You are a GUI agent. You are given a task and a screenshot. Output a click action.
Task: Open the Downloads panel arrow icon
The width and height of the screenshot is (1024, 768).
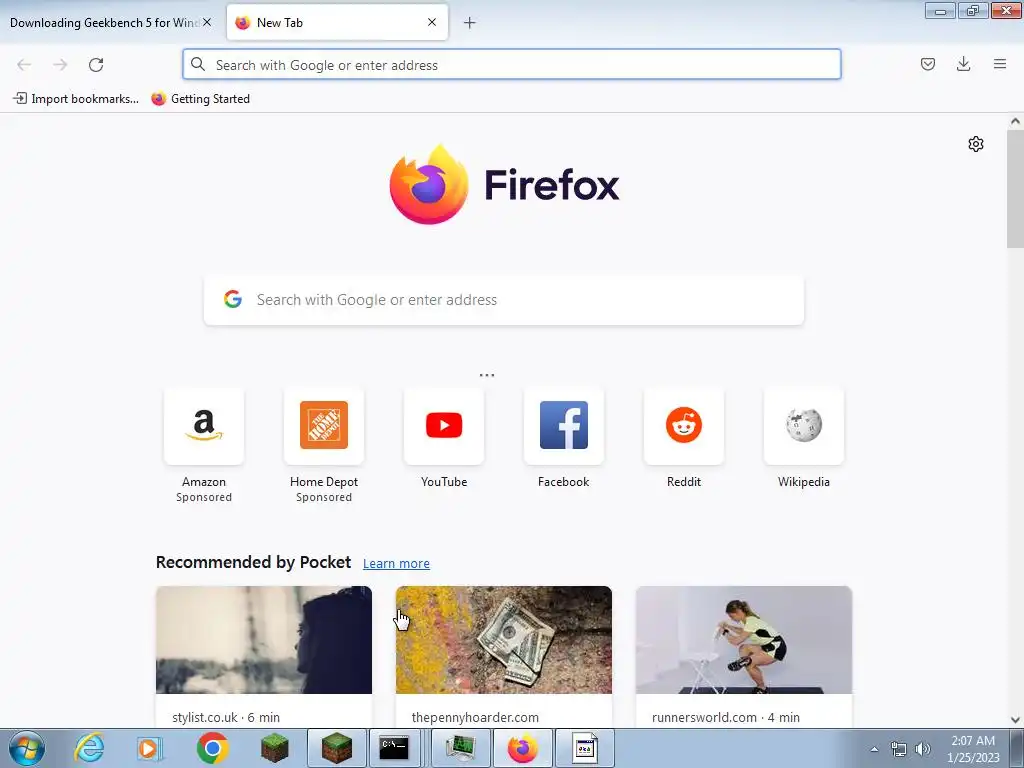click(963, 64)
